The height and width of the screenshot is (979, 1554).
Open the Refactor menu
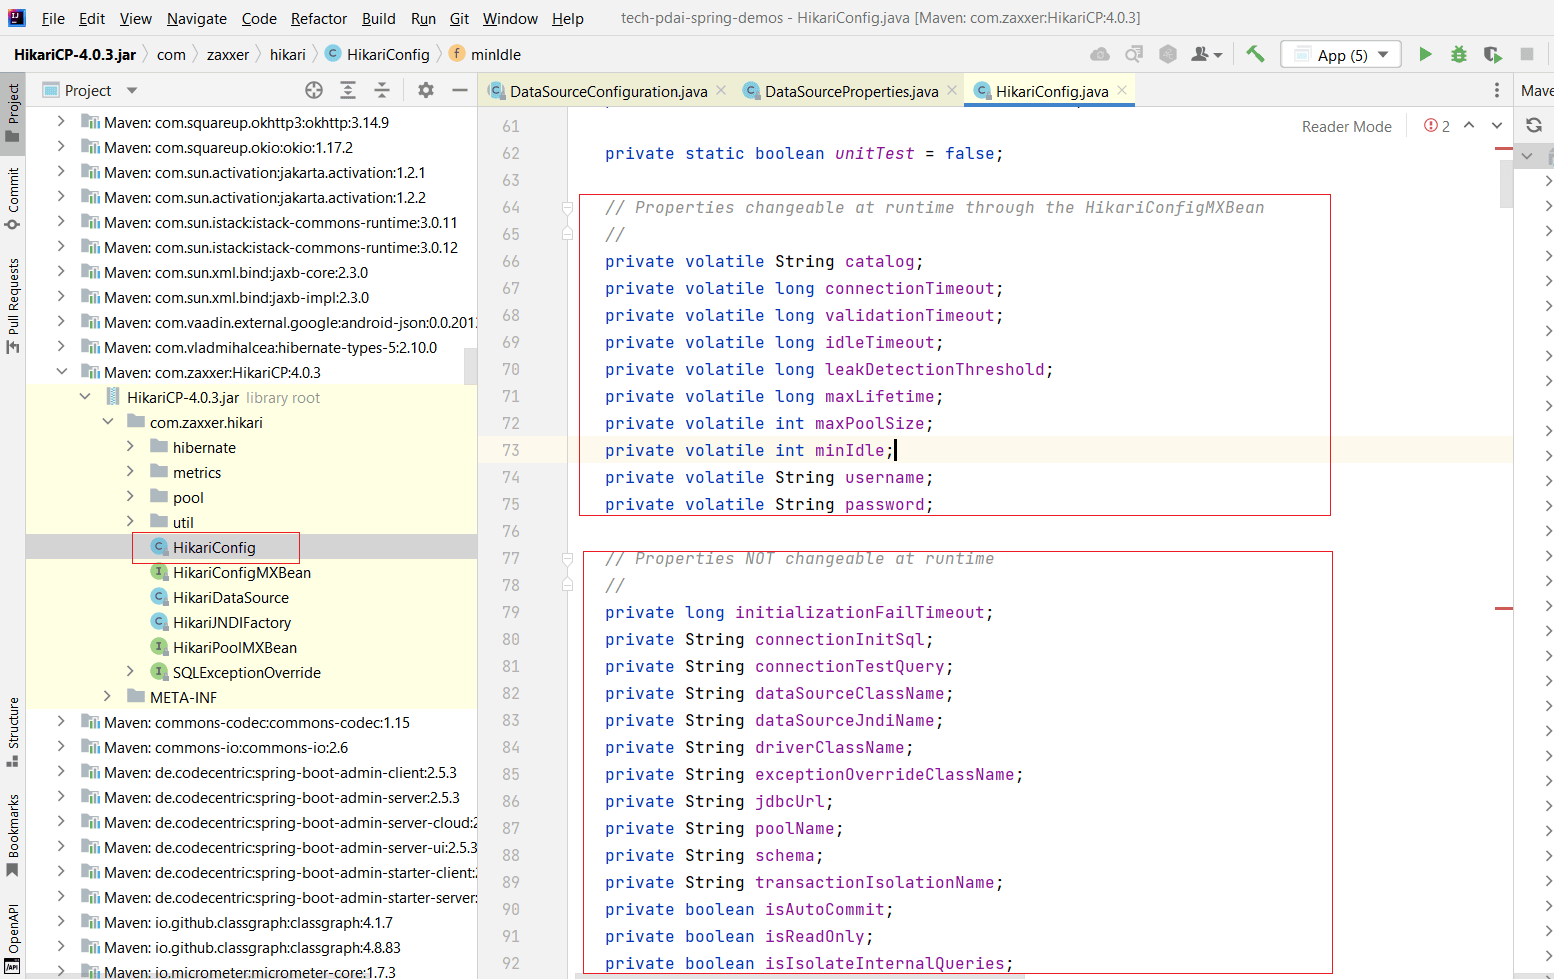[x=318, y=18]
